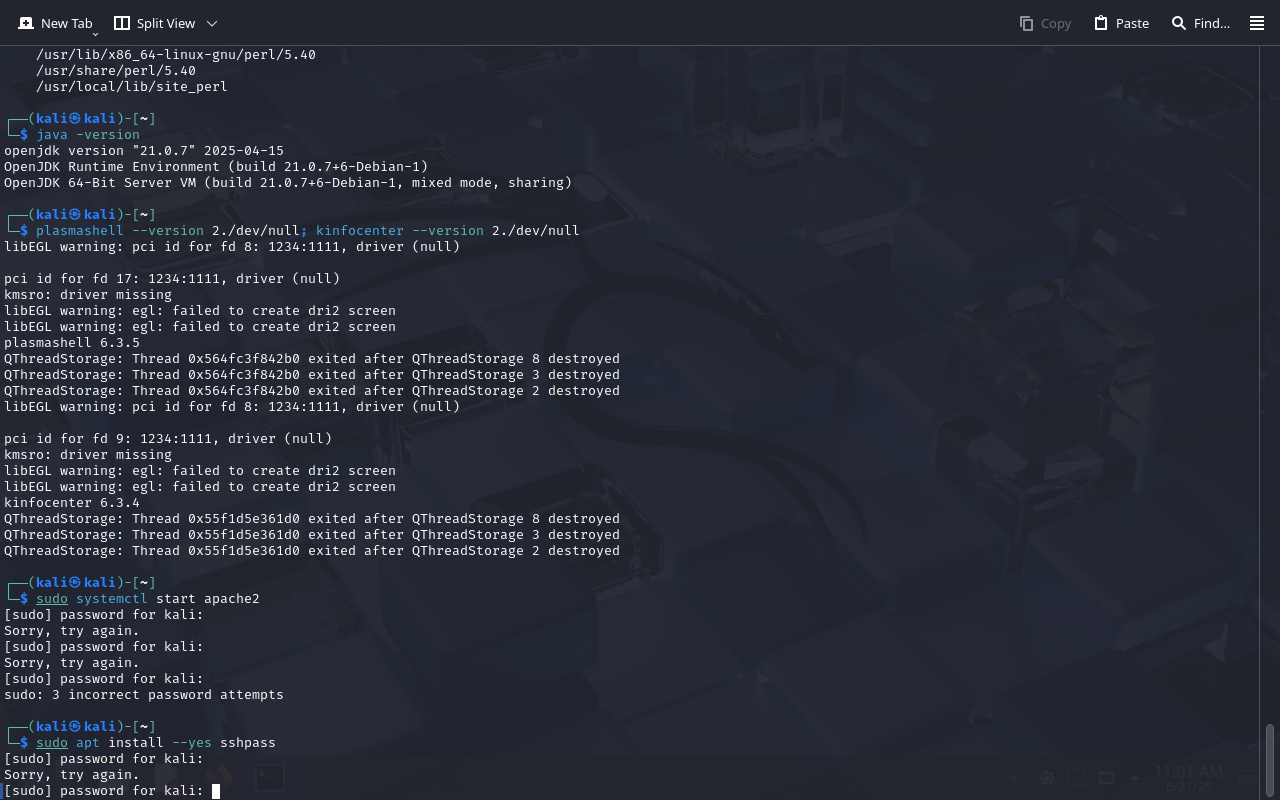Click the 'java -version' command
Image resolution: width=1280 pixels, height=800 pixels.
coord(88,135)
